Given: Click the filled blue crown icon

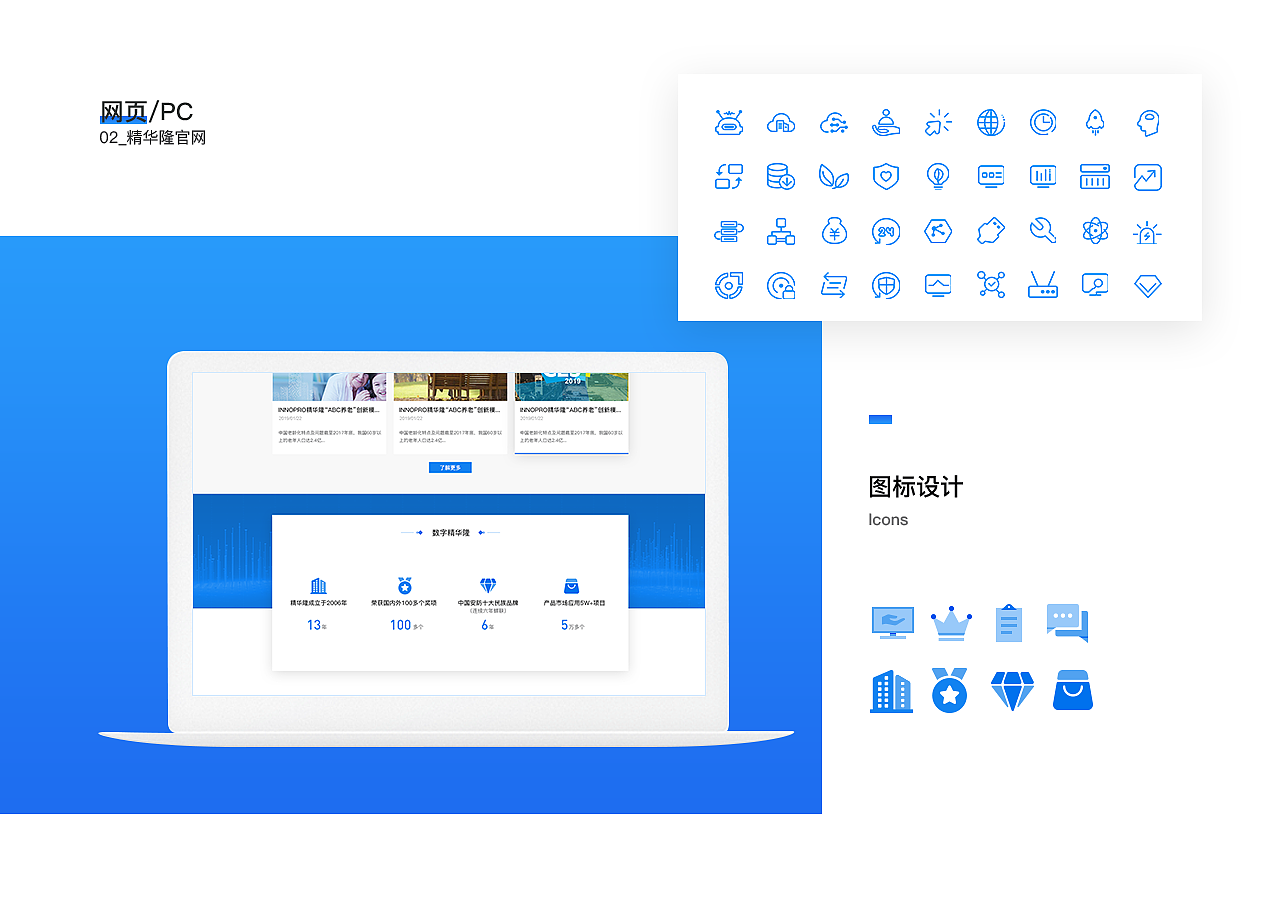Looking at the screenshot, I should [x=949, y=622].
